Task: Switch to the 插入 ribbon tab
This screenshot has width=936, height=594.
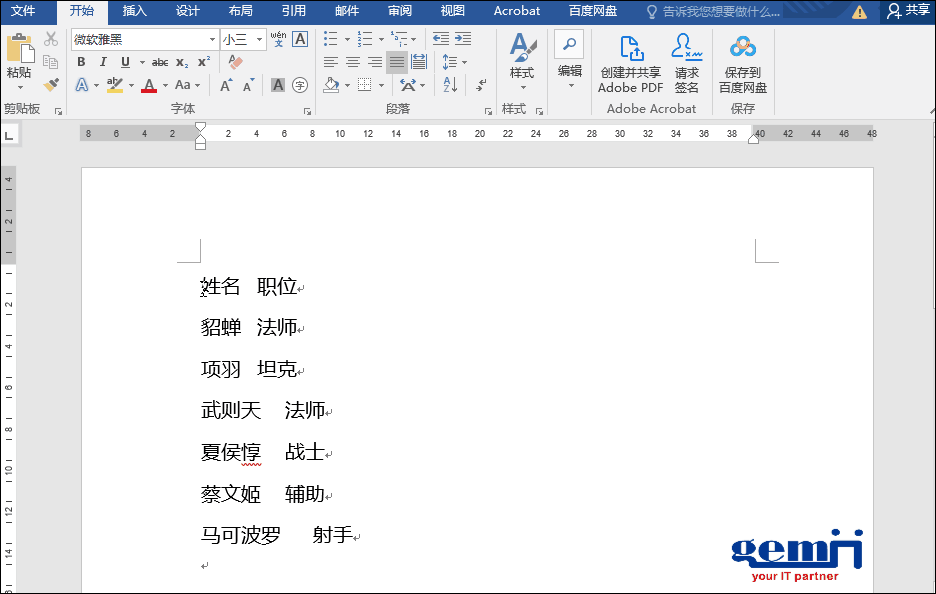Action: click(134, 11)
